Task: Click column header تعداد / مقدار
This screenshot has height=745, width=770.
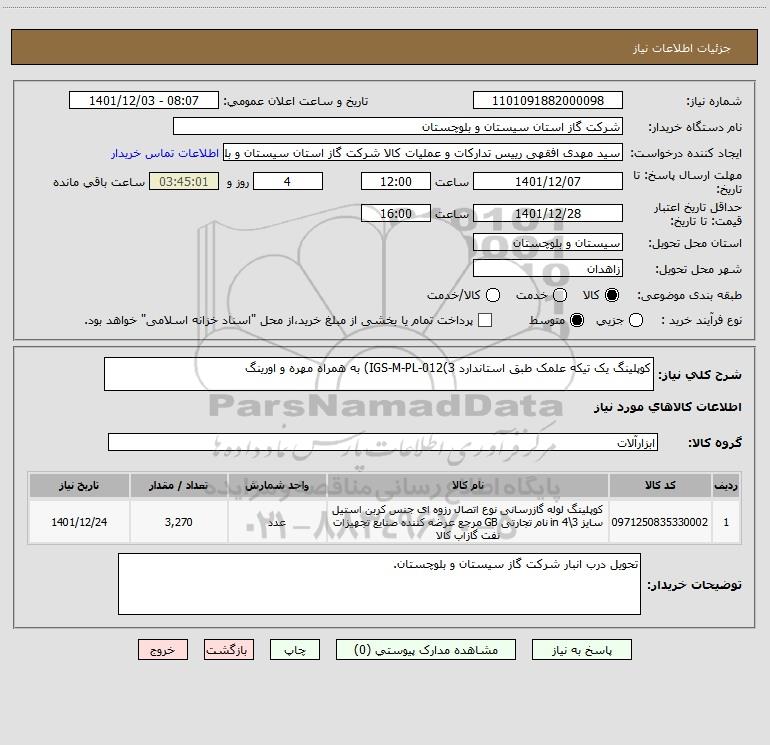Action: (x=179, y=485)
